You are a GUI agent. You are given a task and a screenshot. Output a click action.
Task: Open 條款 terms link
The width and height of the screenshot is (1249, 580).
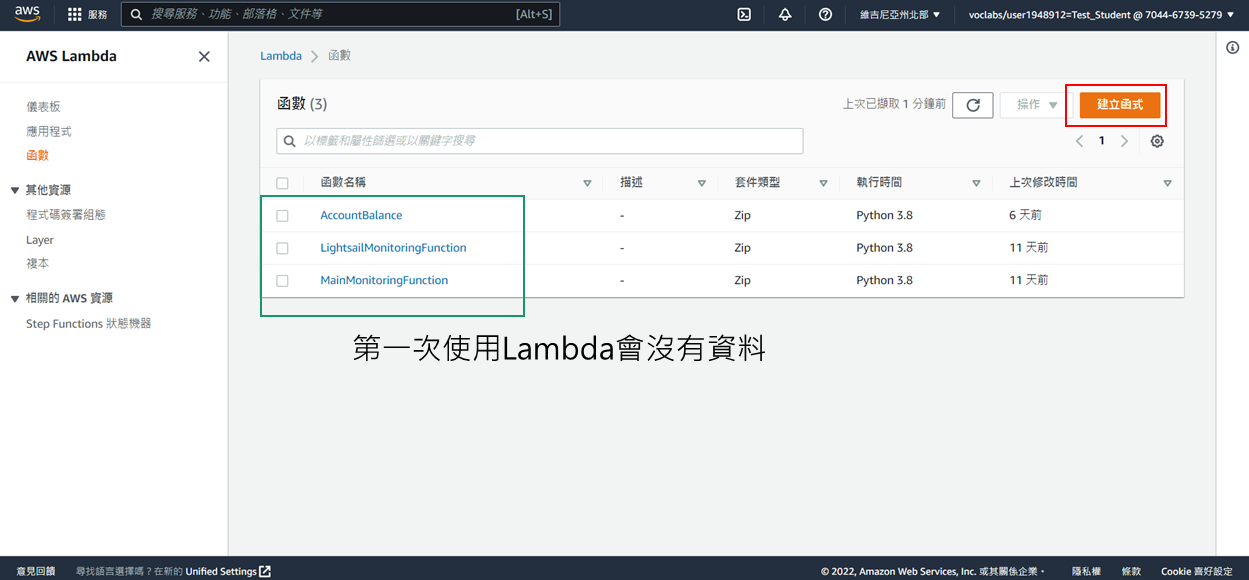pyautogui.click(x=1131, y=571)
